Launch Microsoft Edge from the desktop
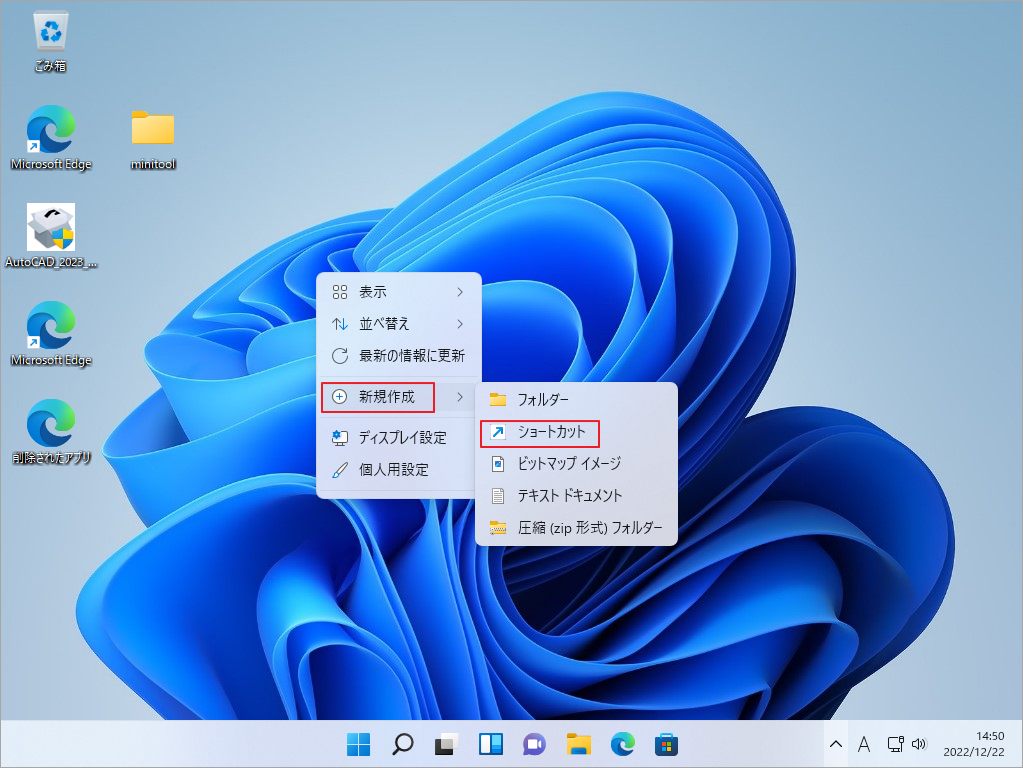This screenshot has width=1023, height=768. tap(49, 130)
